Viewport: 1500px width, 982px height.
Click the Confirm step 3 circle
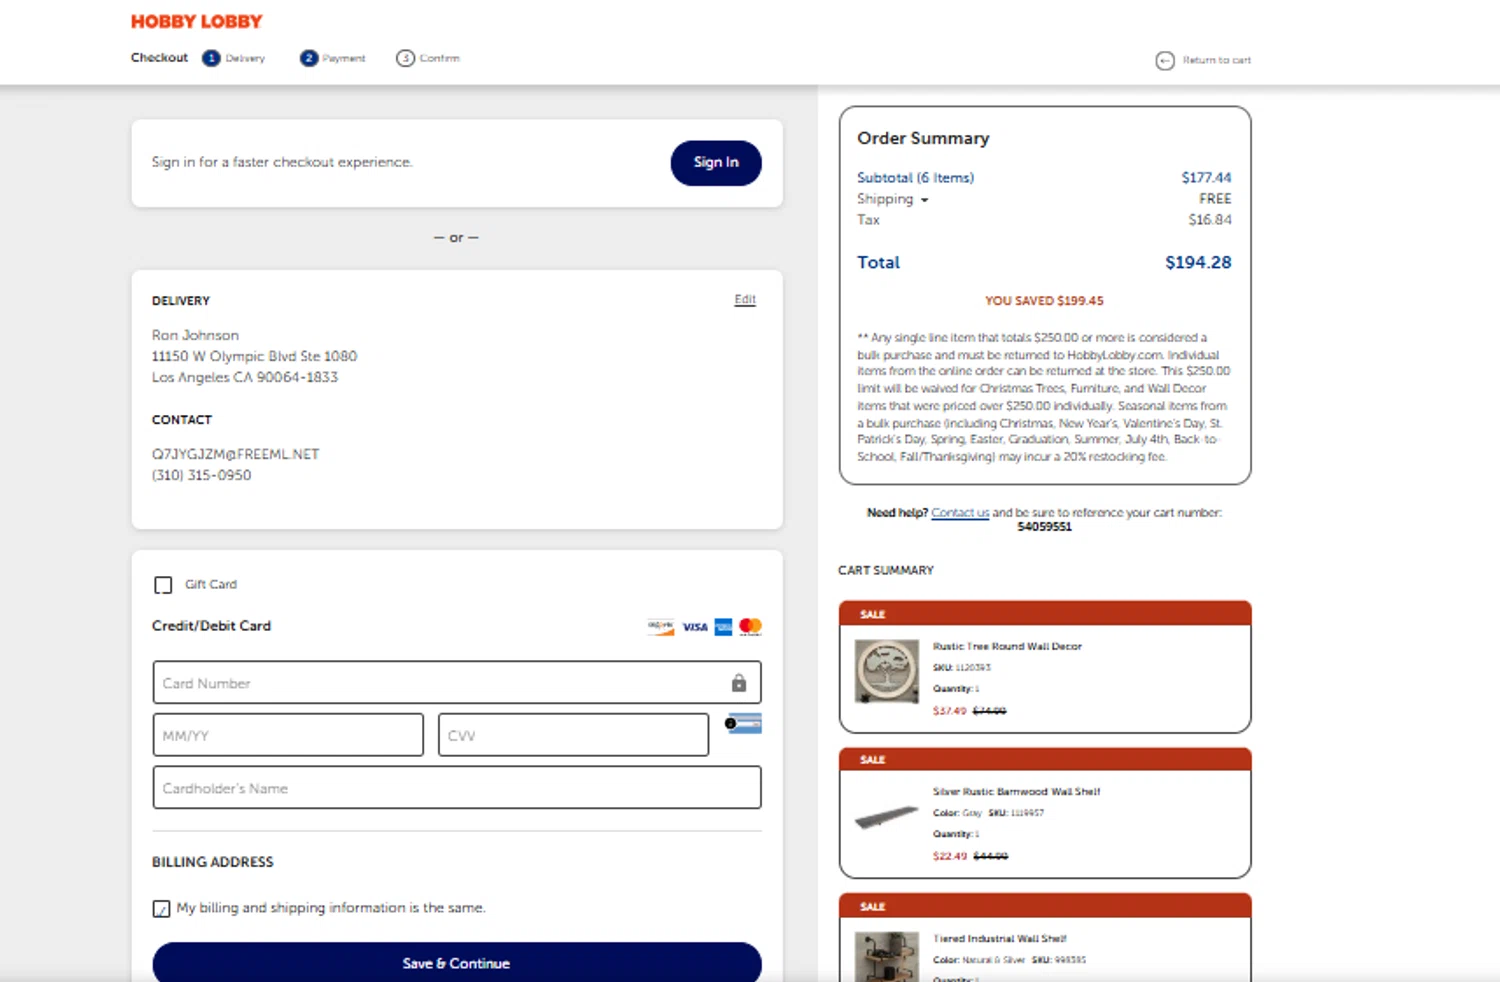point(405,58)
